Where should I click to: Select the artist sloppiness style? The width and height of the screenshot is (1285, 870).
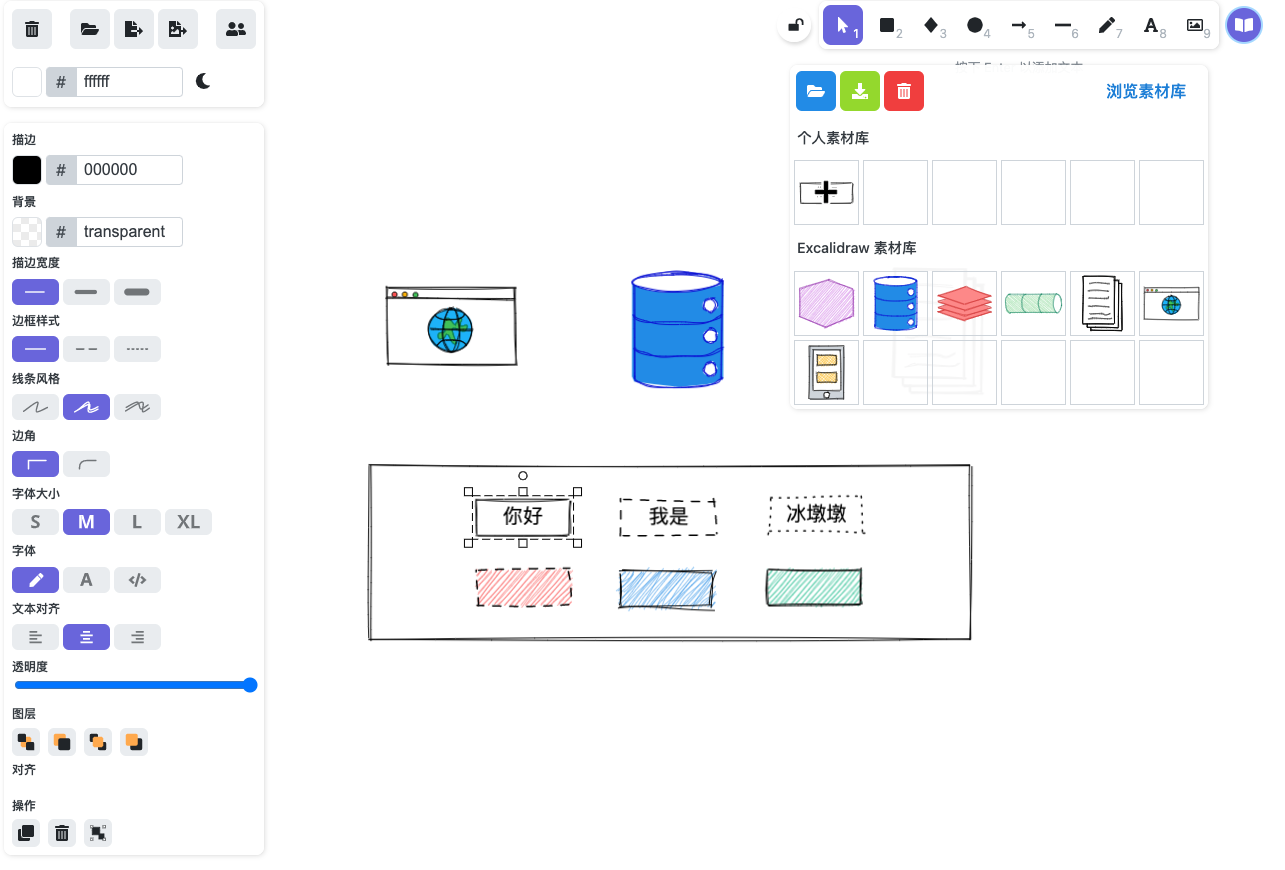86,407
